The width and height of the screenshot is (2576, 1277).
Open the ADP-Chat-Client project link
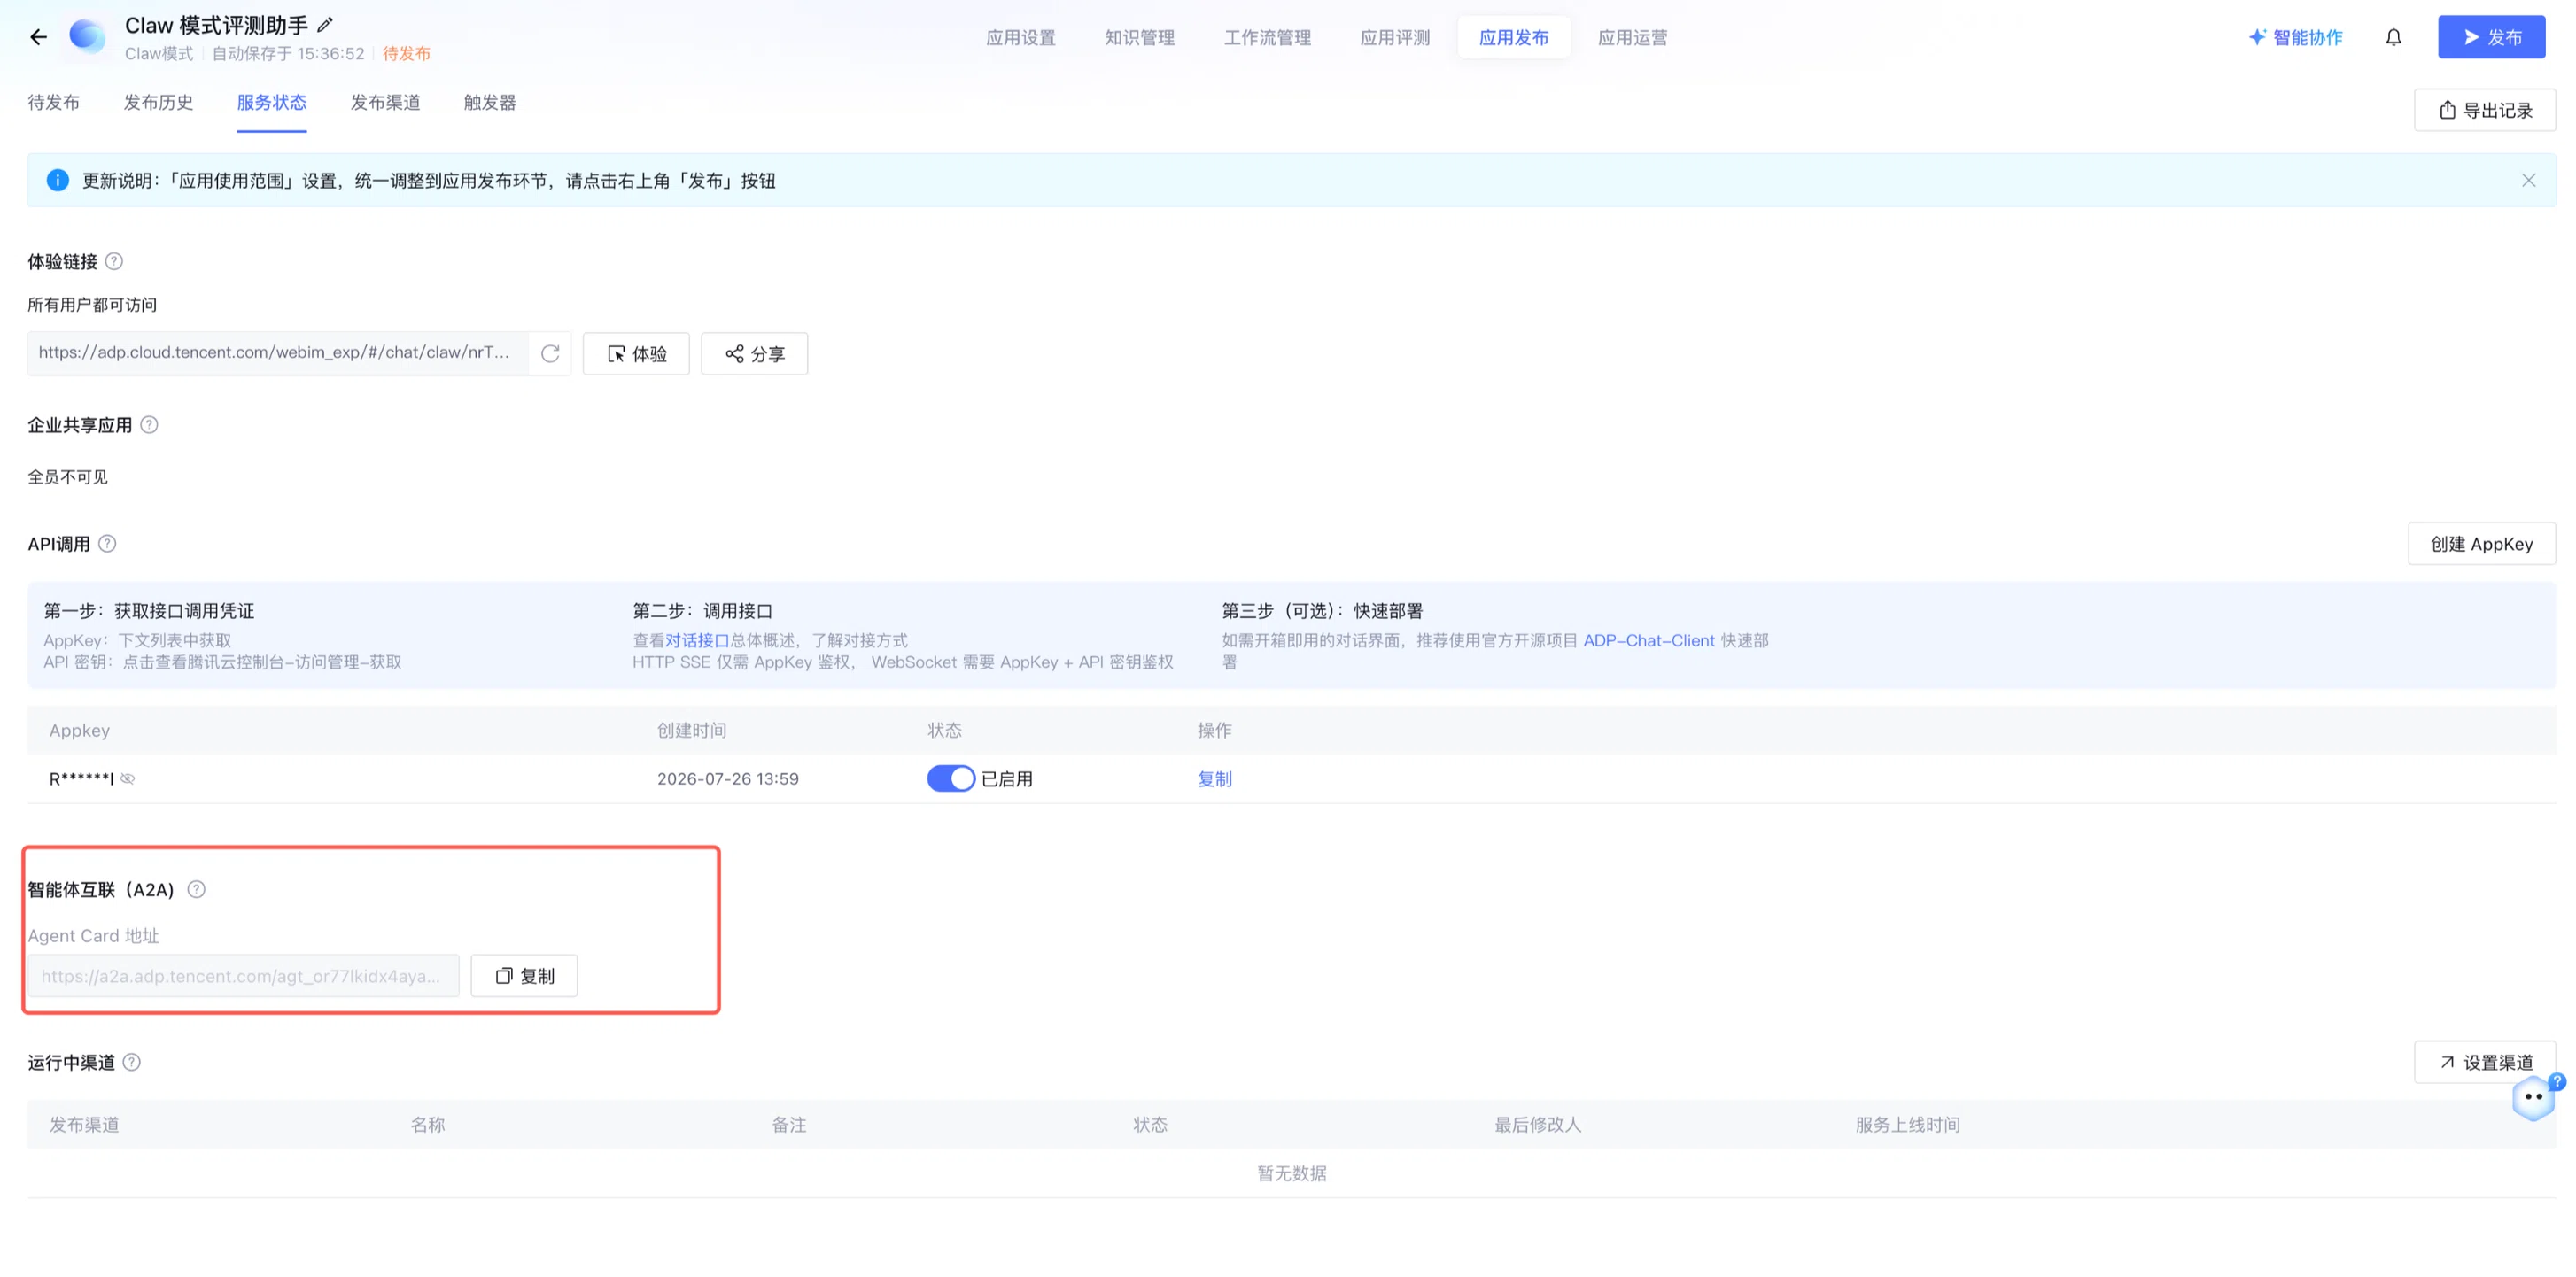1649,641
